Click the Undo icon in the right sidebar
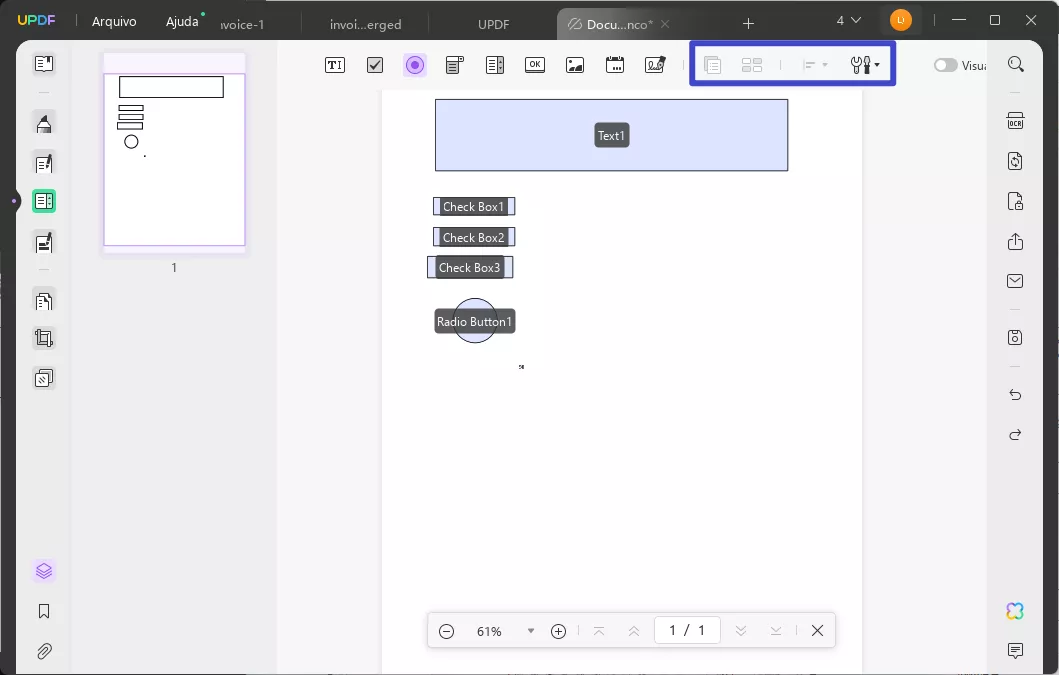The image size is (1059, 675). 1015,395
